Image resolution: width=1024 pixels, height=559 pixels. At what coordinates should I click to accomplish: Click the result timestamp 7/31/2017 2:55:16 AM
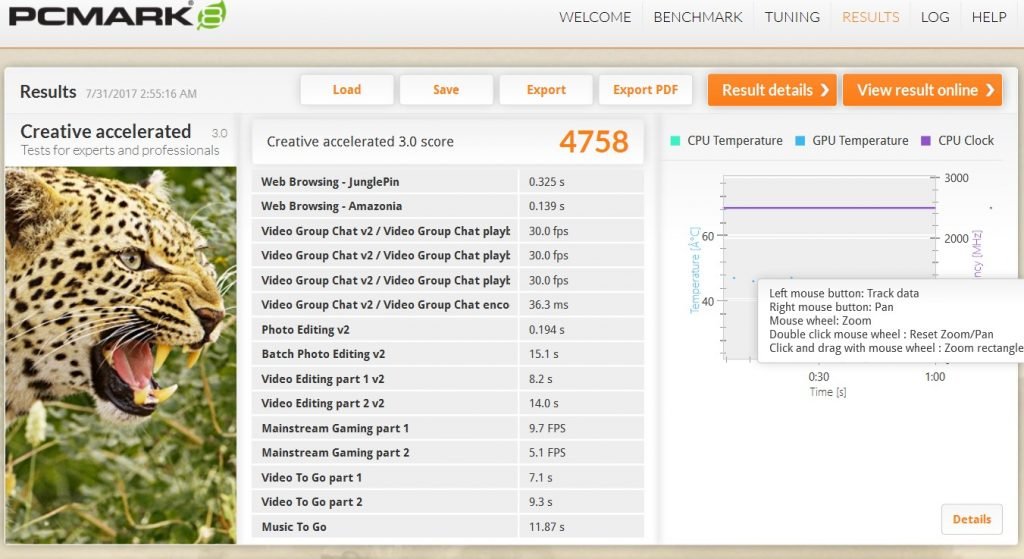141,93
